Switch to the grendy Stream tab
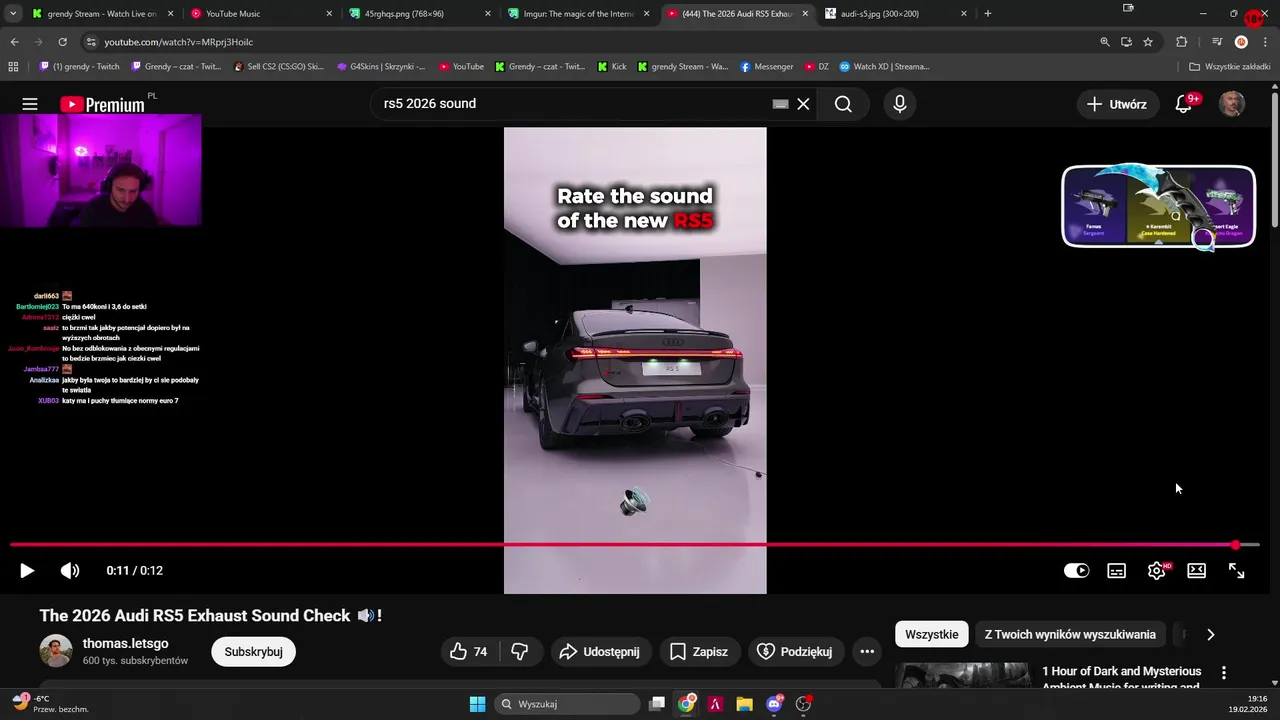This screenshot has width=1280, height=720. [x=100, y=14]
